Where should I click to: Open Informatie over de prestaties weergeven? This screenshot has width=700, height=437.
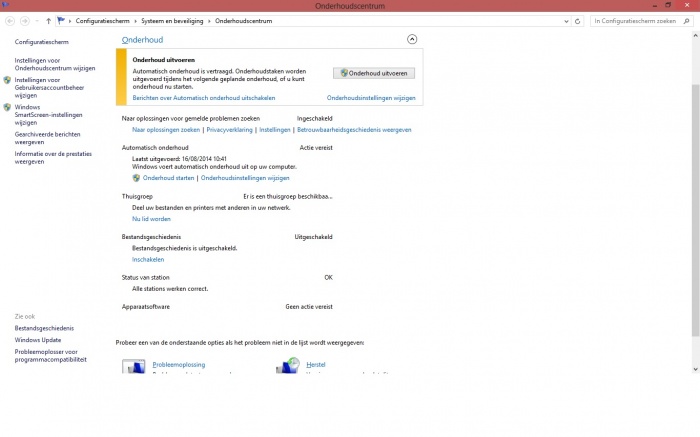(x=53, y=158)
